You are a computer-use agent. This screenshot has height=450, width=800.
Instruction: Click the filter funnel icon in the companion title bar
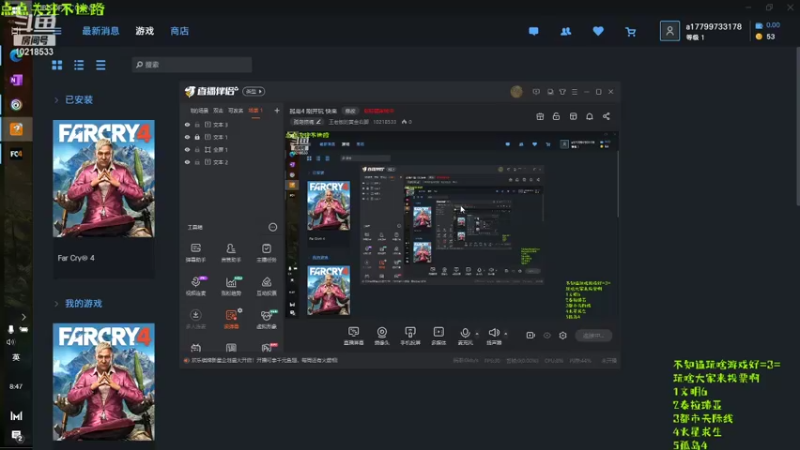pyautogui.click(x=562, y=92)
